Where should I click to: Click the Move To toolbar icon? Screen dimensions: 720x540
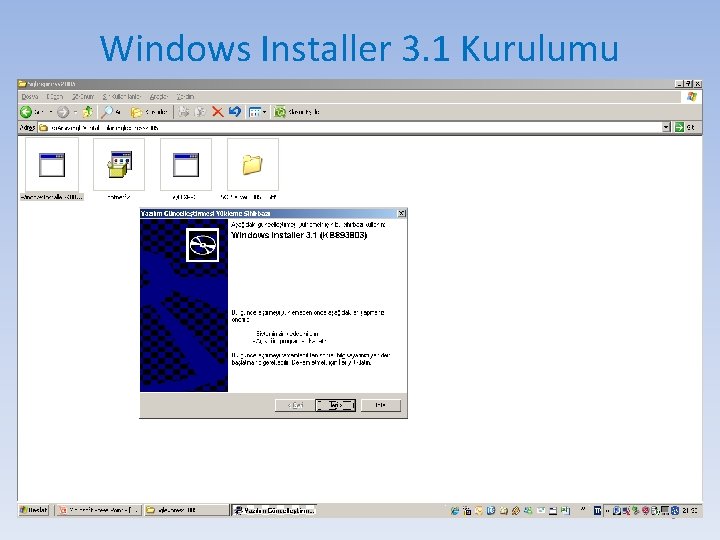pos(184,112)
